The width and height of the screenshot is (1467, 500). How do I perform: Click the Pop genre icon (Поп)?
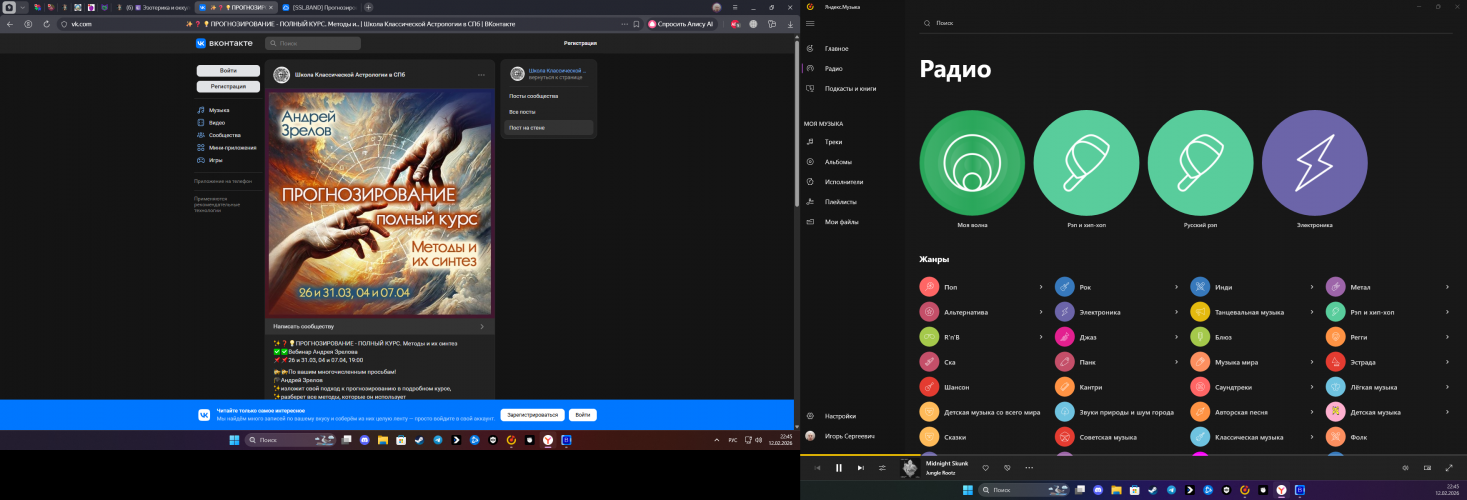coord(929,287)
